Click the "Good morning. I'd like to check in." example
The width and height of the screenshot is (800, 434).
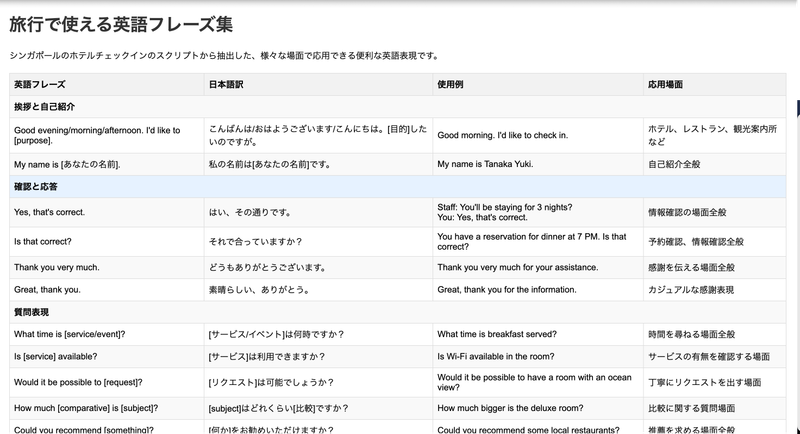[x=502, y=135]
